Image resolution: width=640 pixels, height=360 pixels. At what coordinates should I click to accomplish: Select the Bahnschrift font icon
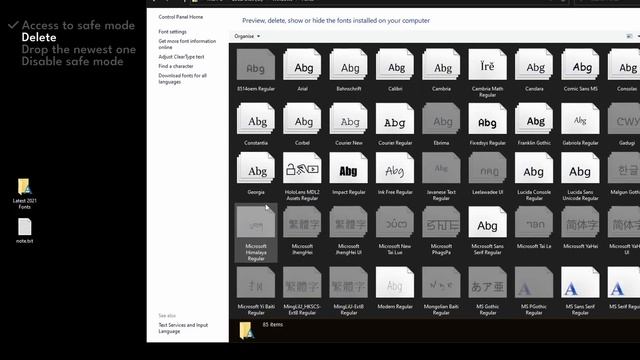pos(349,64)
